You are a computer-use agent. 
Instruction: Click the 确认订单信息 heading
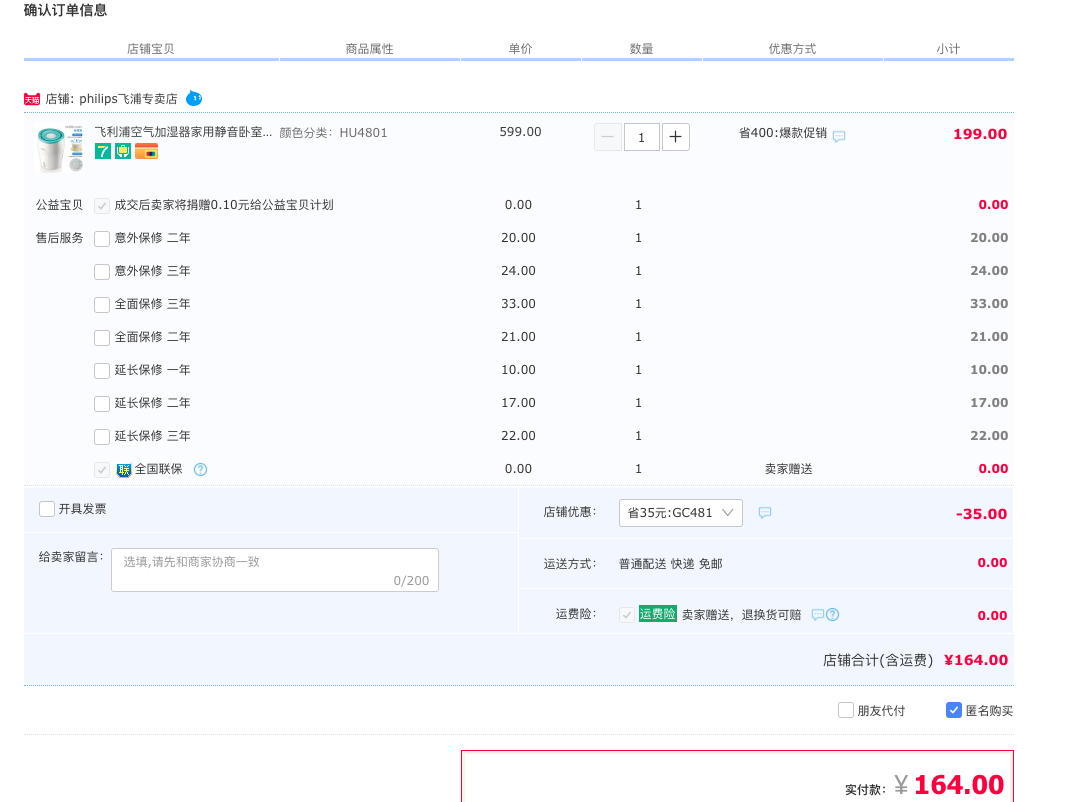(x=65, y=10)
